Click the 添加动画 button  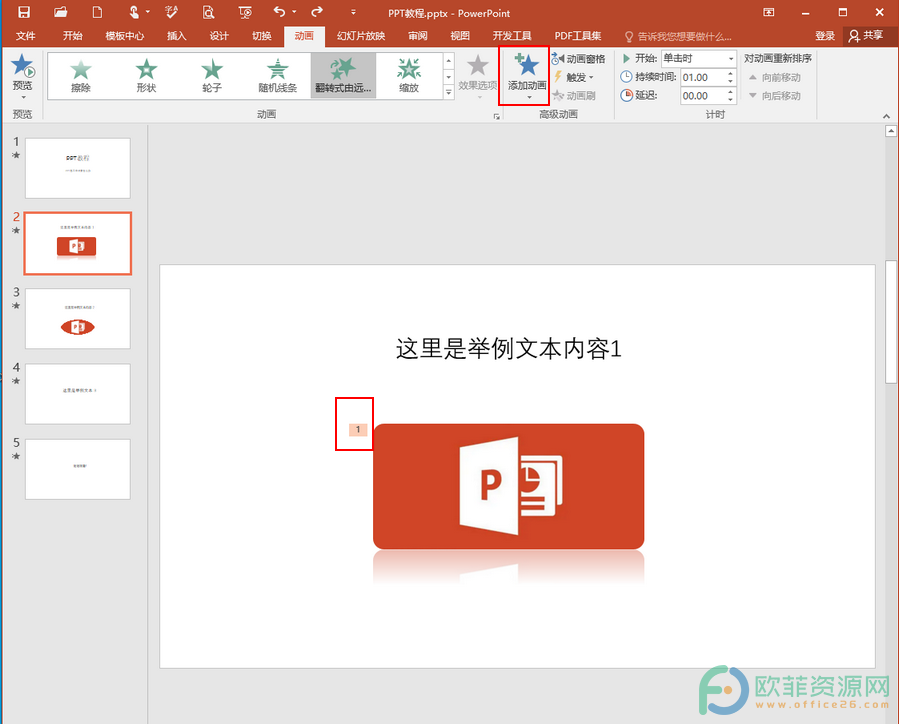[x=527, y=76]
